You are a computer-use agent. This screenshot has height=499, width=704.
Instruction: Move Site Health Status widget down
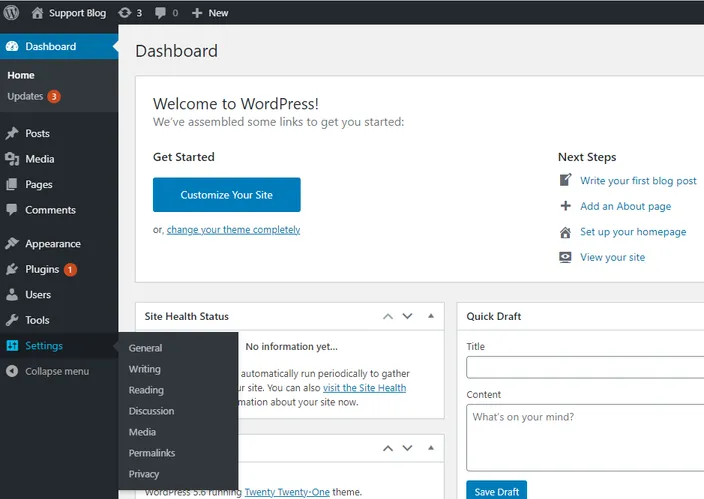tap(407, 316)
